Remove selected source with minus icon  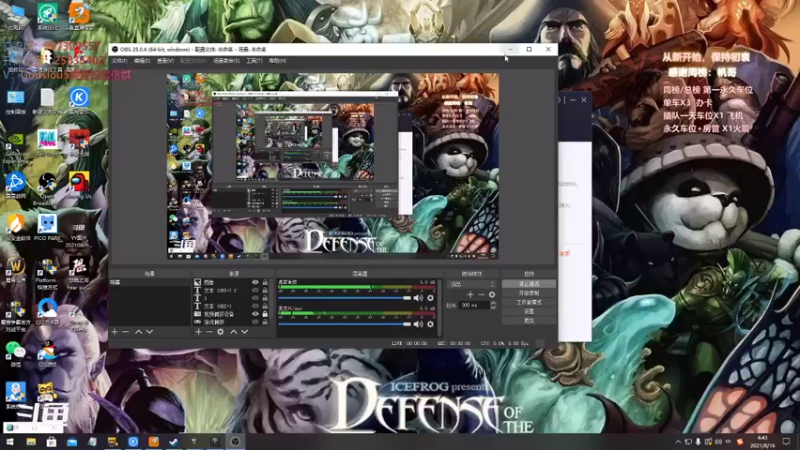coord(209,332)
